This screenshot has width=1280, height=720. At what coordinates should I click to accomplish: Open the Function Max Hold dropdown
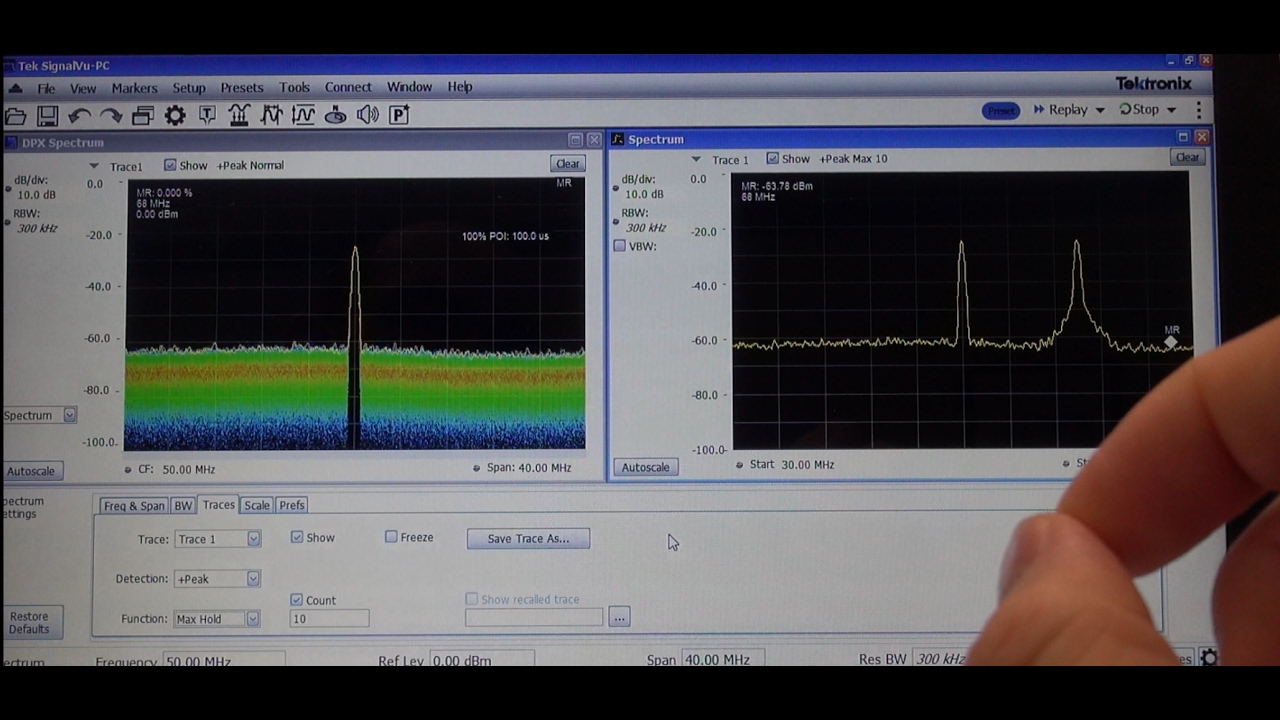click(x=253, y=619)
